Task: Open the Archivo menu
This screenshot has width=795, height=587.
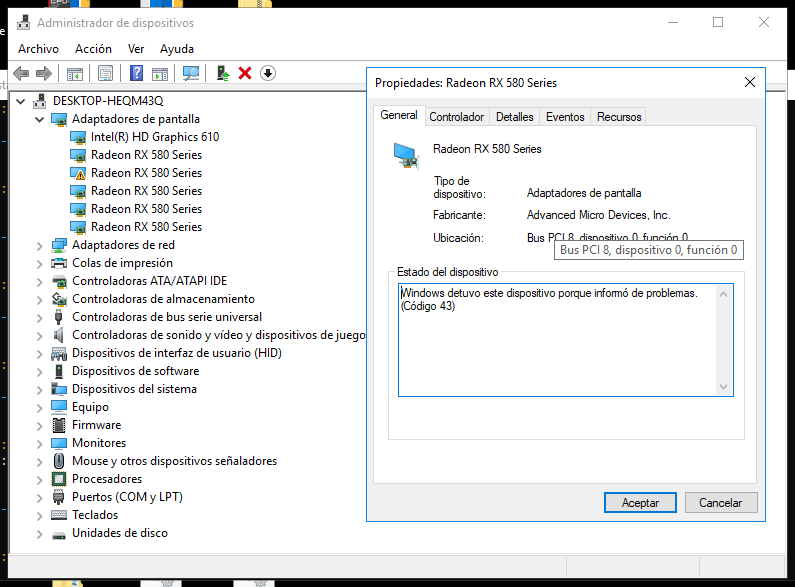Action: (38, 49)
